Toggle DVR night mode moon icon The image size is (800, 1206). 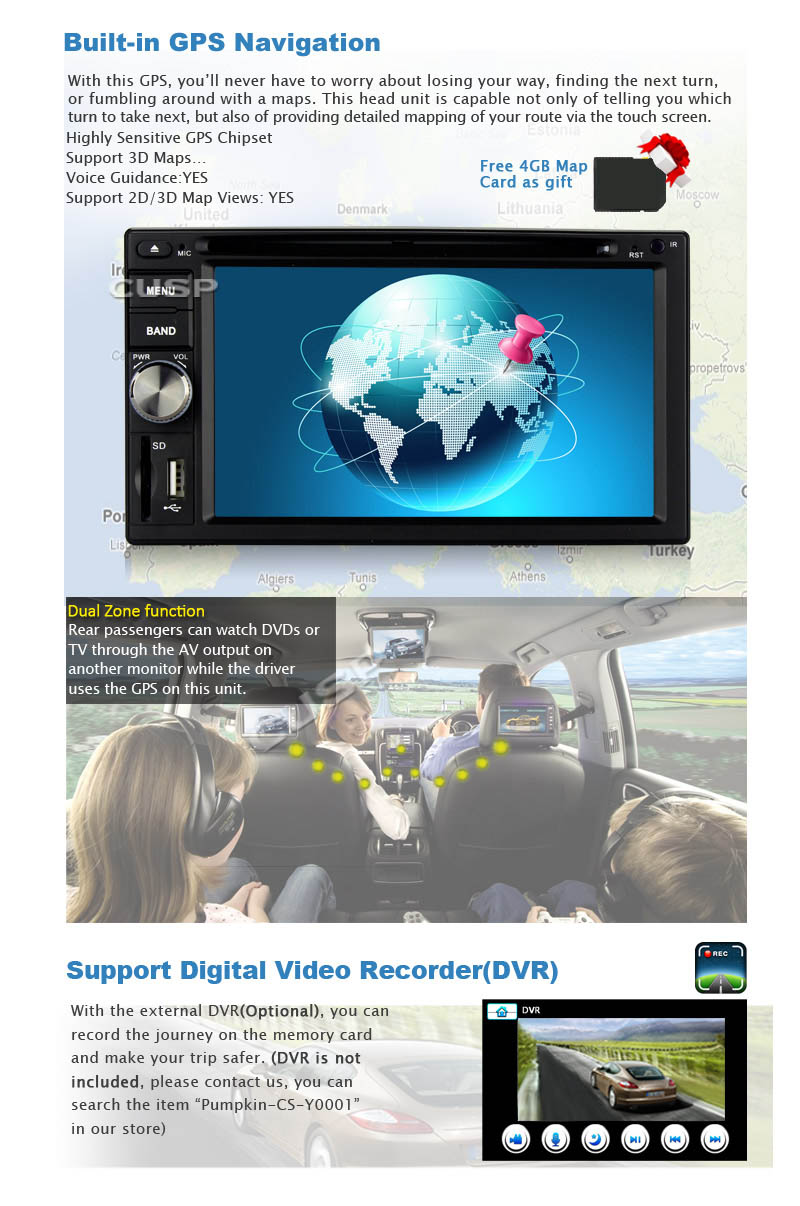[x=595, y=1138]
